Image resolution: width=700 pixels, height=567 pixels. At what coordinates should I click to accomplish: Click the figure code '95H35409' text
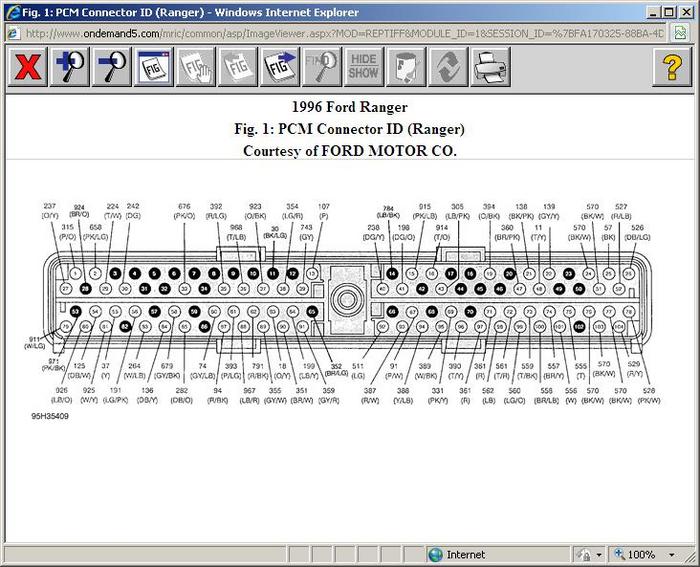coord(50,416)
